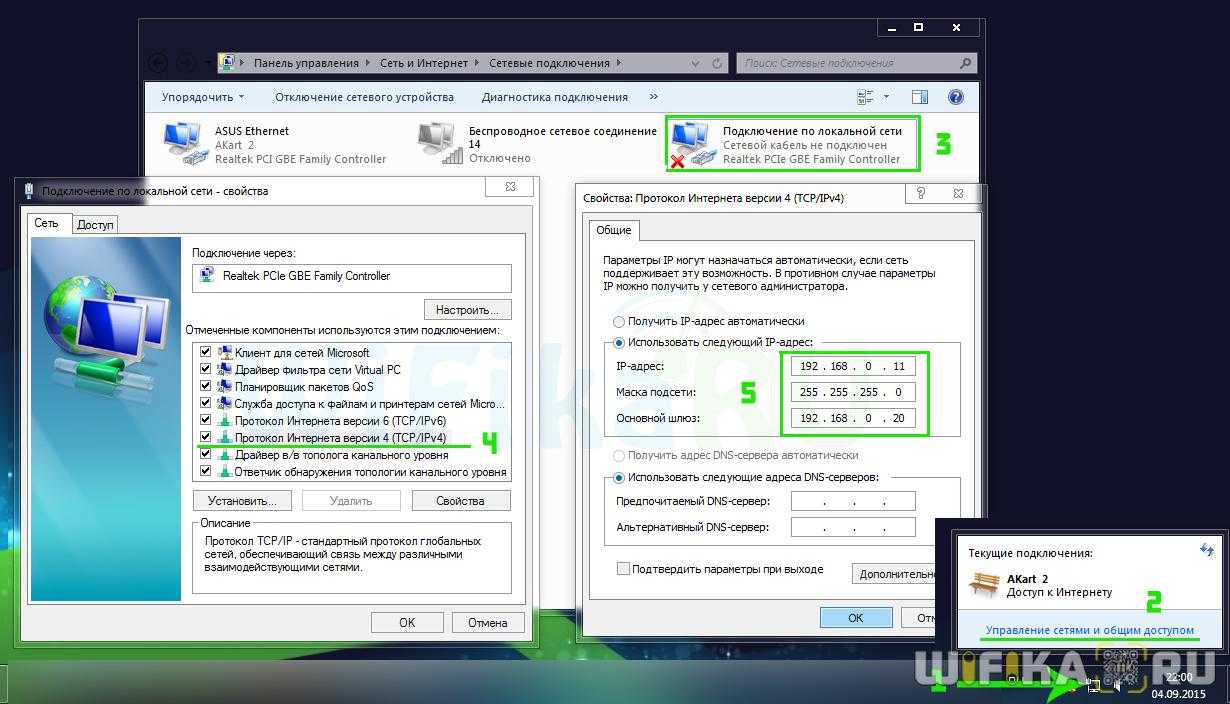Click the local area connection adapter icon
This screenshot has width=1230, height=704.
pyautogui.click(x=692, y=144)
